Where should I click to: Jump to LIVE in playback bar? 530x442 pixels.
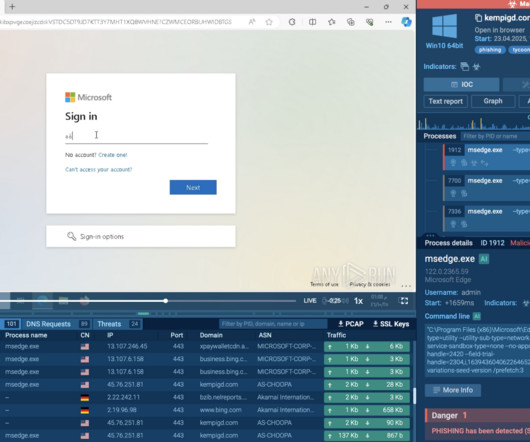310,301
